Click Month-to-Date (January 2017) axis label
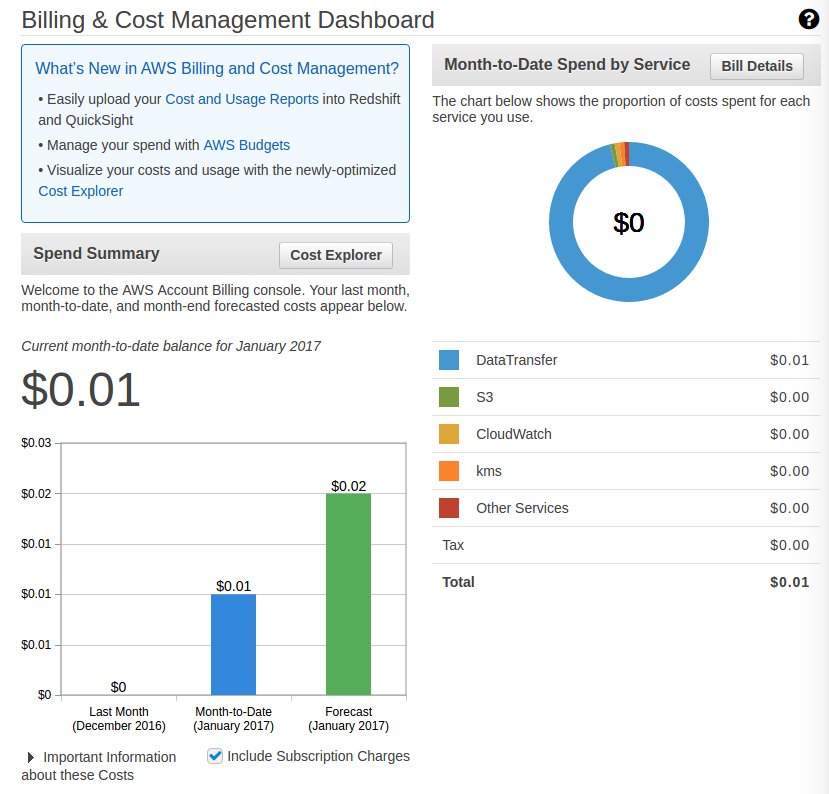Image resolution: width=829 pixels, height=794 pixels. coord(233,719)
